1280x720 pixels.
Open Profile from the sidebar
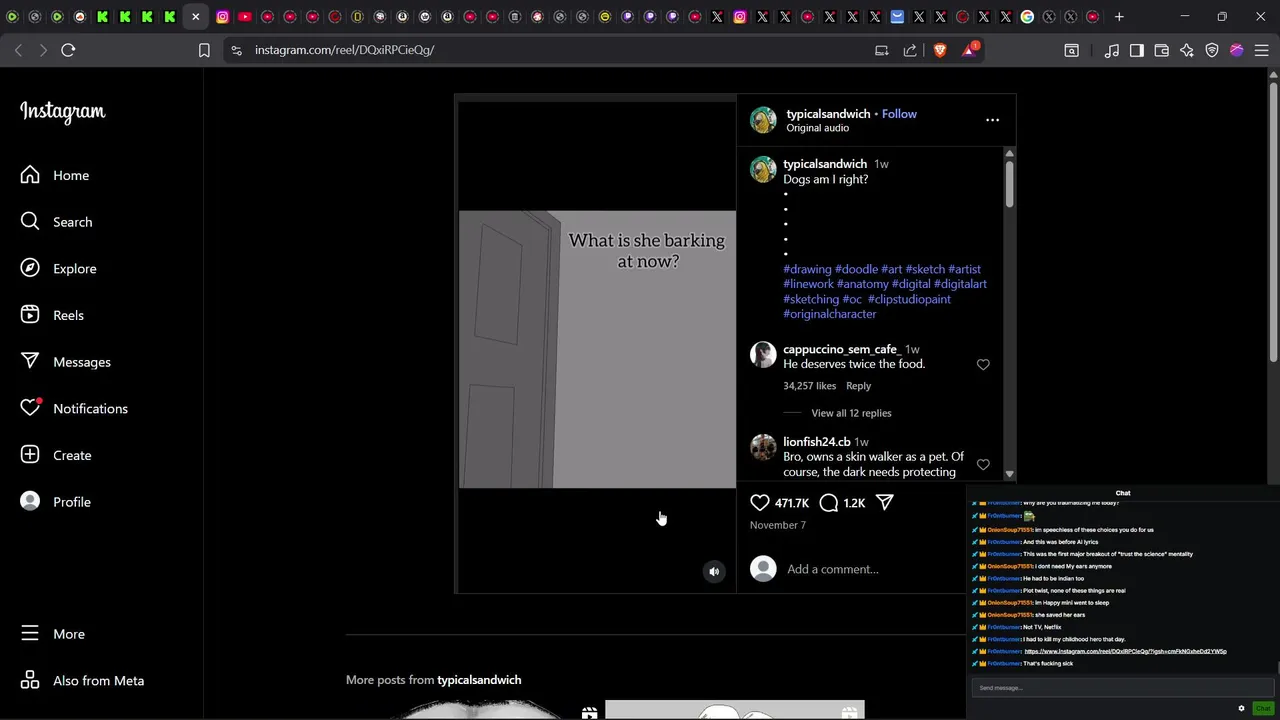(x=56, y=502)
